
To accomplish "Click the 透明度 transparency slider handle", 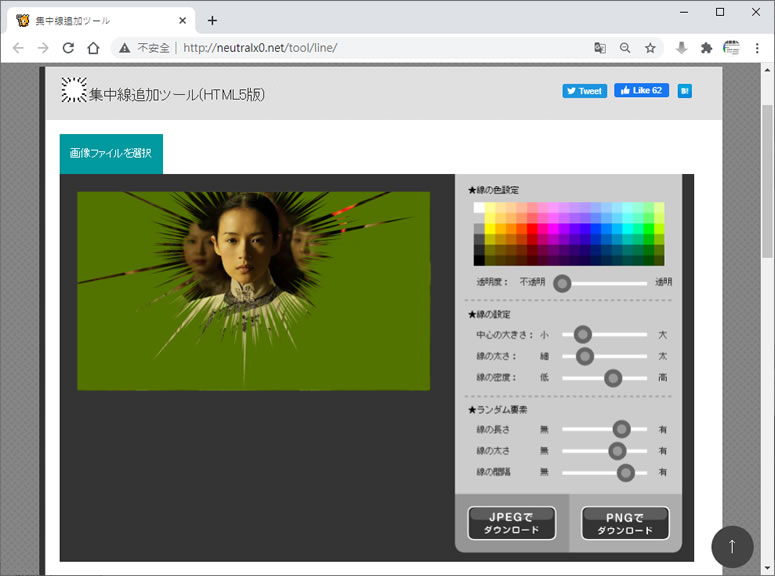I will 562,283.
